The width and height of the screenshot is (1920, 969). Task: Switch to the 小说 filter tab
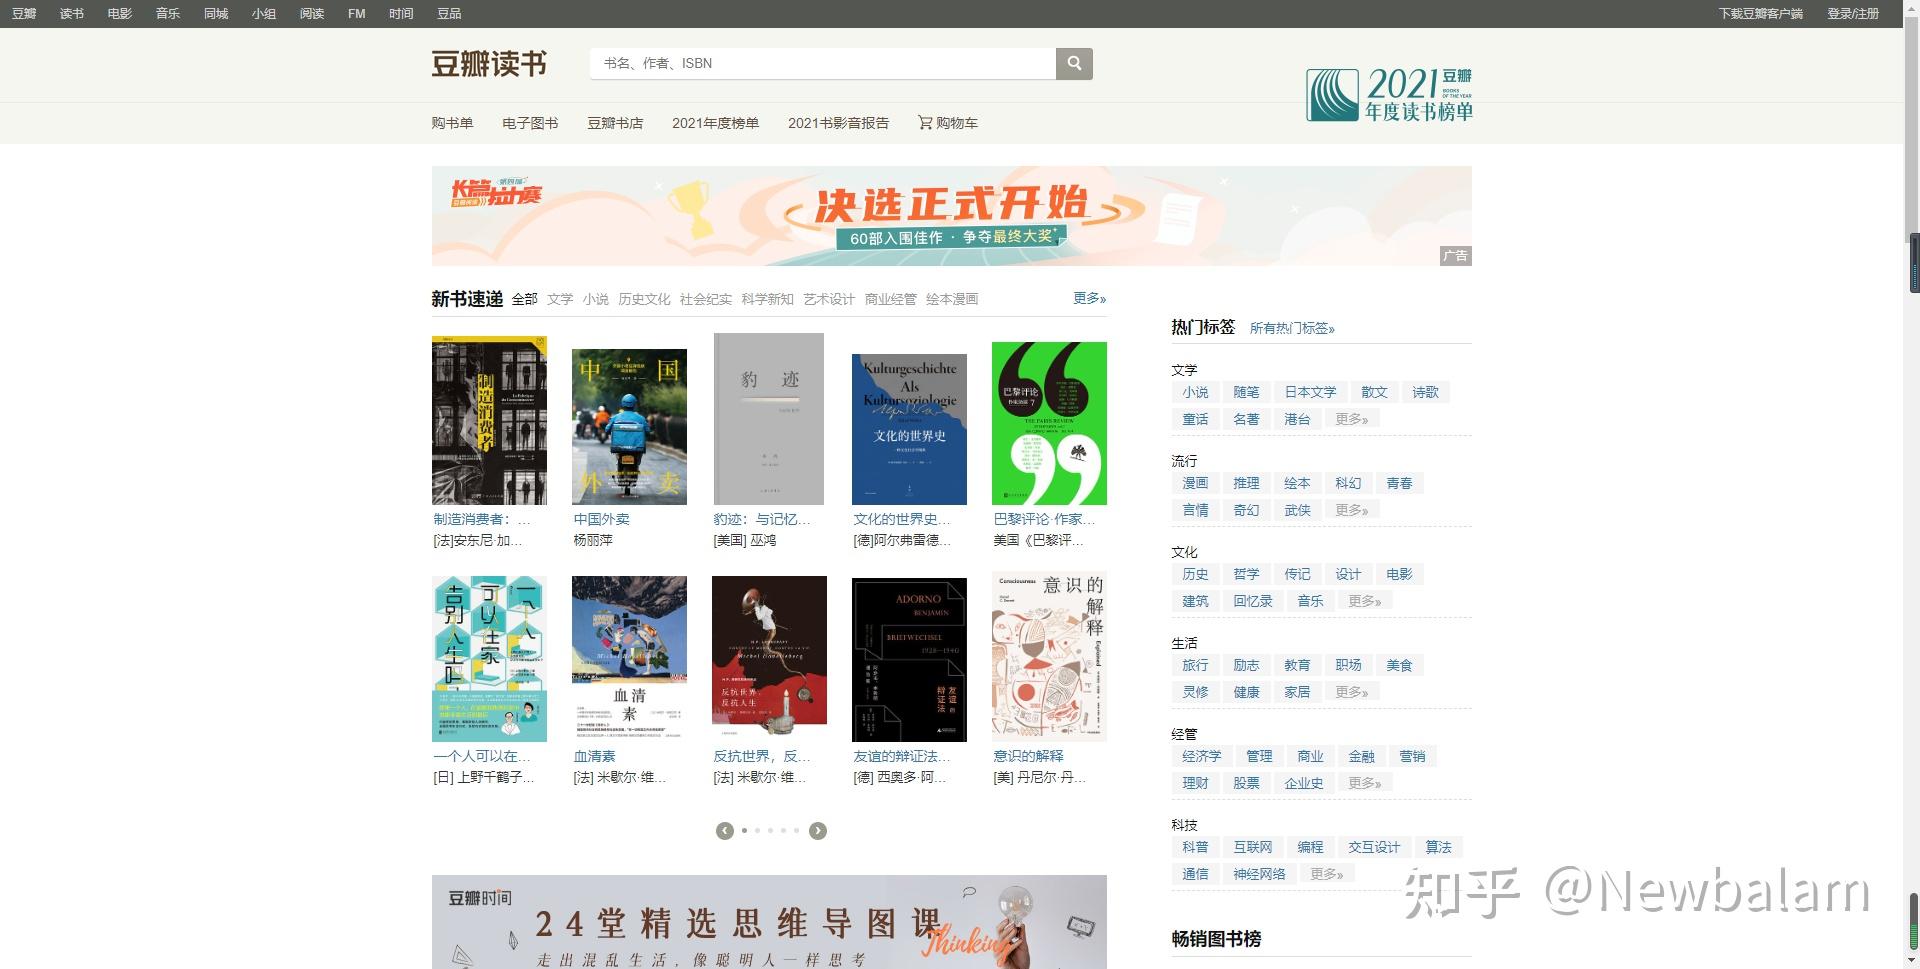point(595,298)
